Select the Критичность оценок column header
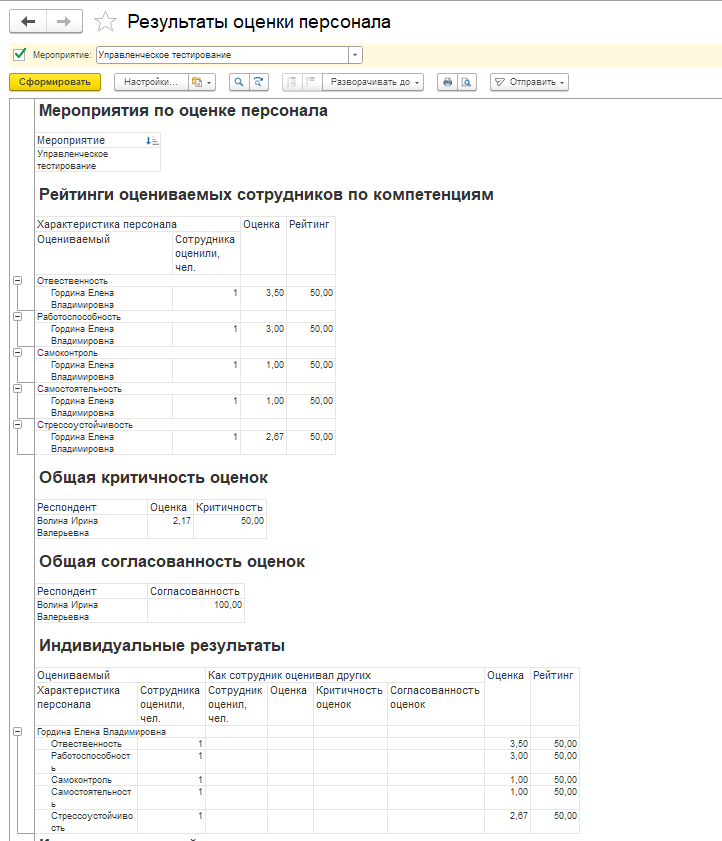The height and width of the screenshot is (841, 722). 350,704
